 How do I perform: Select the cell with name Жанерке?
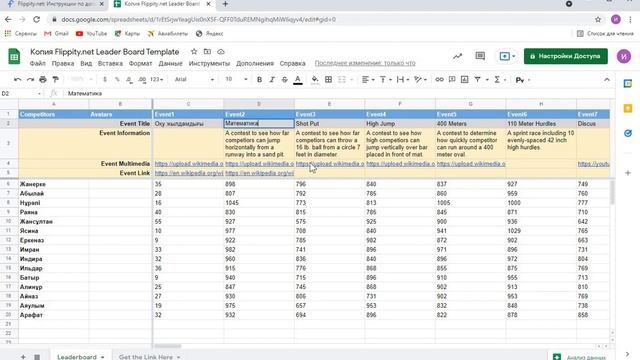tap(53, 184)
